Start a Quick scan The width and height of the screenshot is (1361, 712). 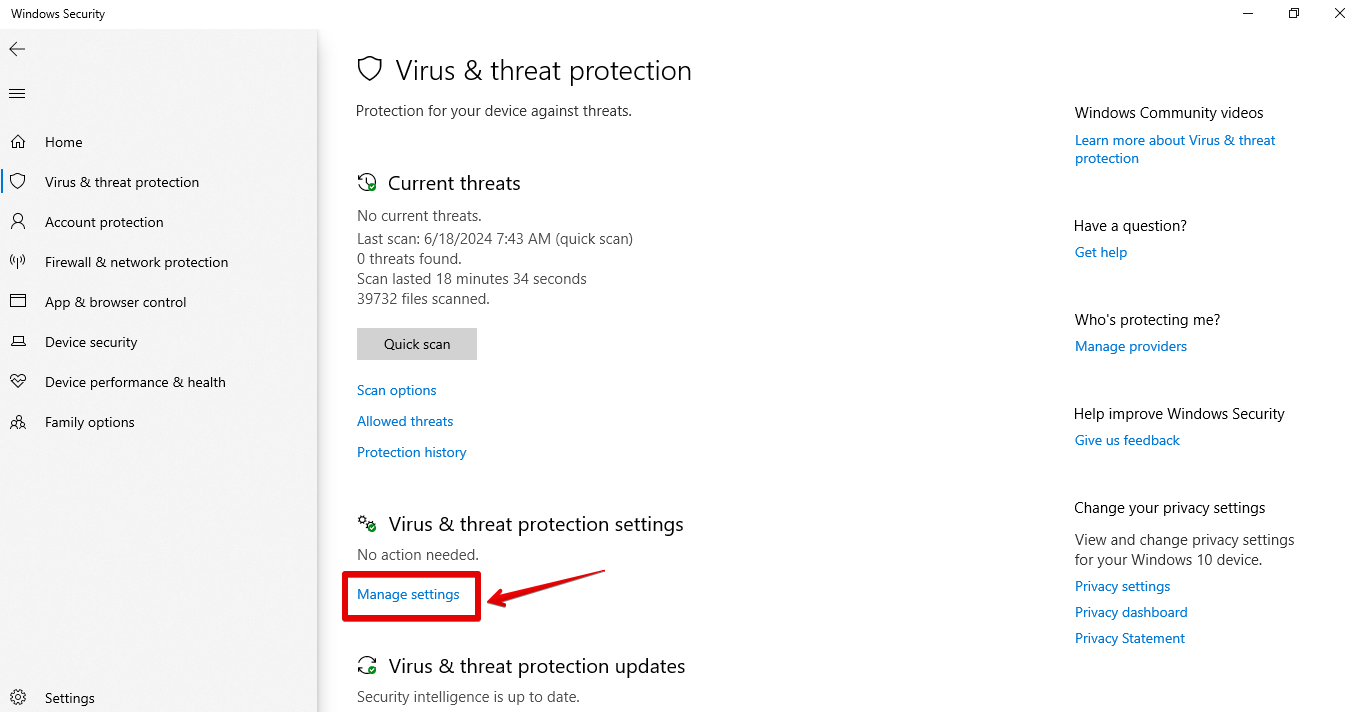(417, 344)
